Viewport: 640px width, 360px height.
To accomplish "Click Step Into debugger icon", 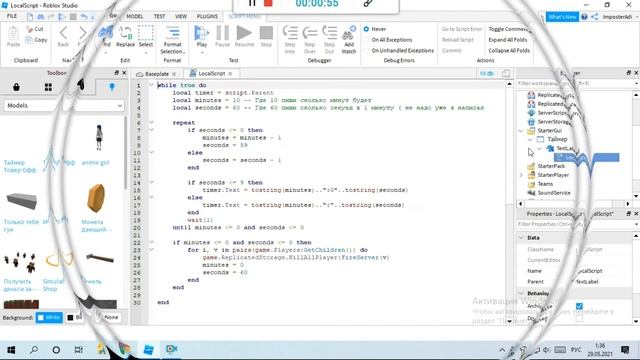I will (x=290, y=33).
